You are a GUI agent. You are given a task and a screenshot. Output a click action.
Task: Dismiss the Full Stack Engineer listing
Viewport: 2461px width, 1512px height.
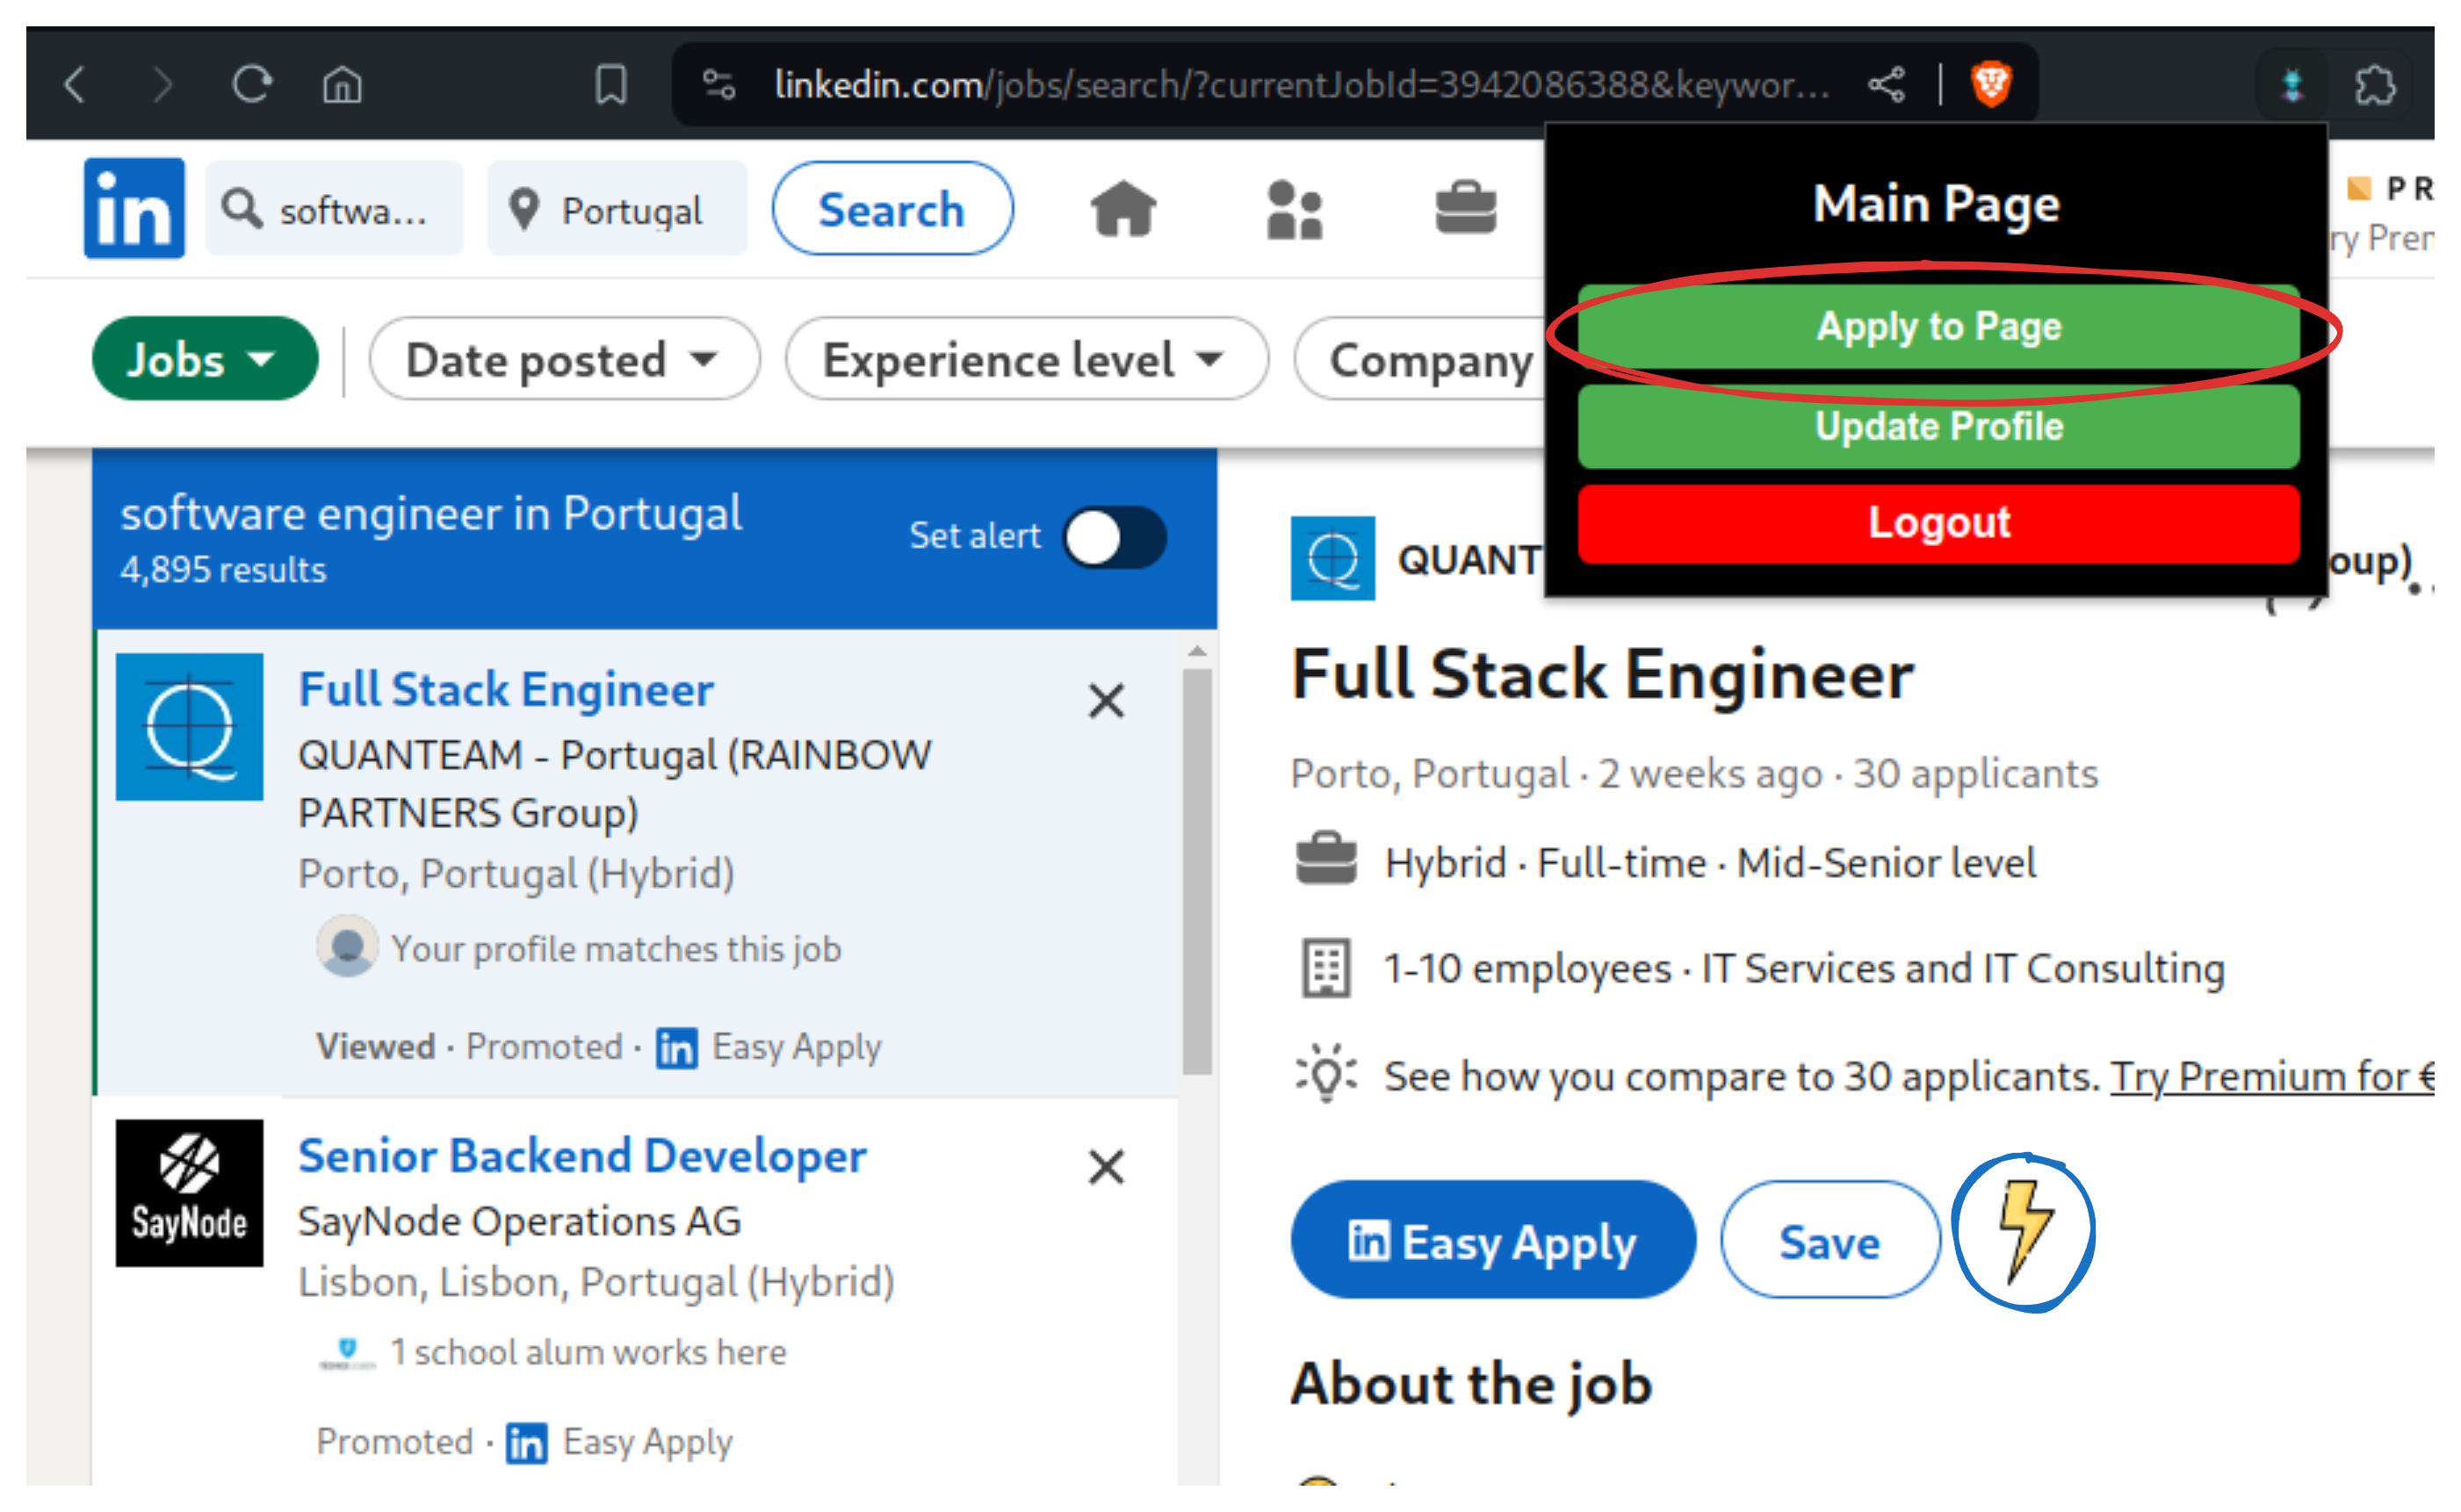[1105, 701]
